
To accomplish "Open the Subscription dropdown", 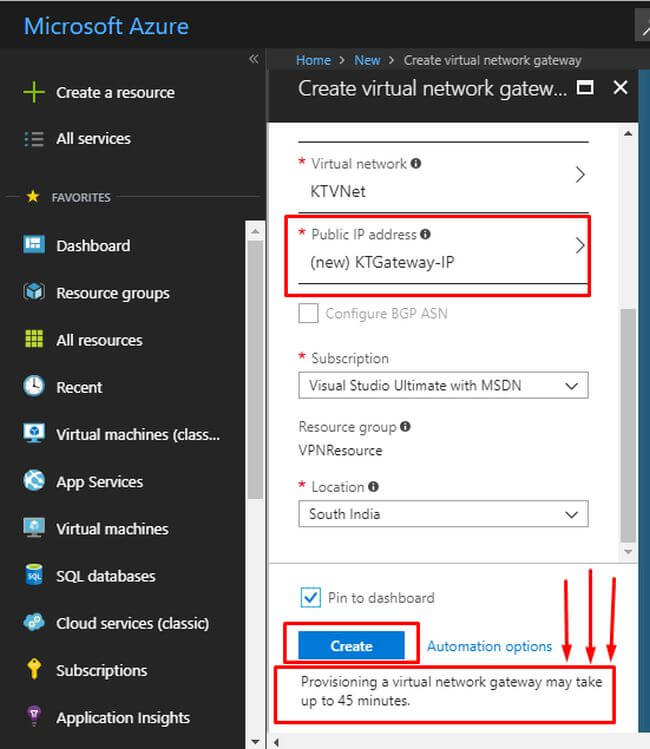I will 443,385.
